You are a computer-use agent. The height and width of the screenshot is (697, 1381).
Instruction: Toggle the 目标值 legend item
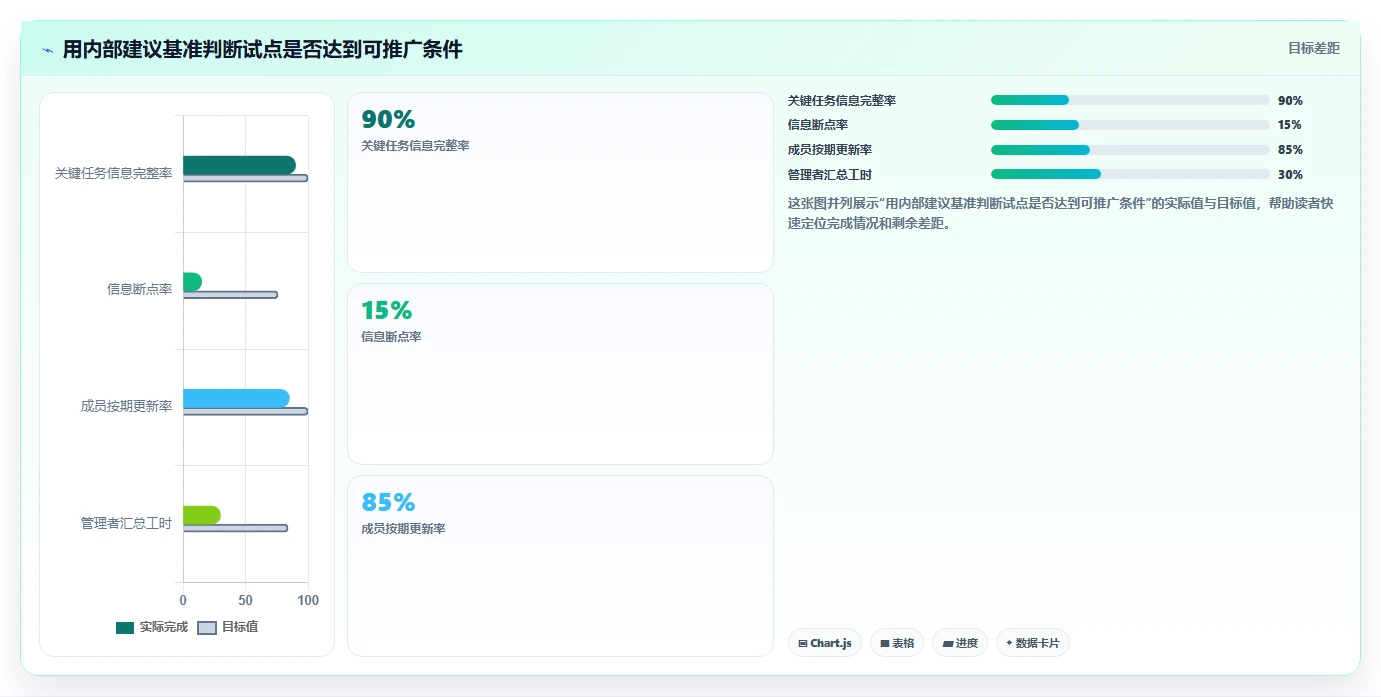pyautogui.click(x=228, y=627)
